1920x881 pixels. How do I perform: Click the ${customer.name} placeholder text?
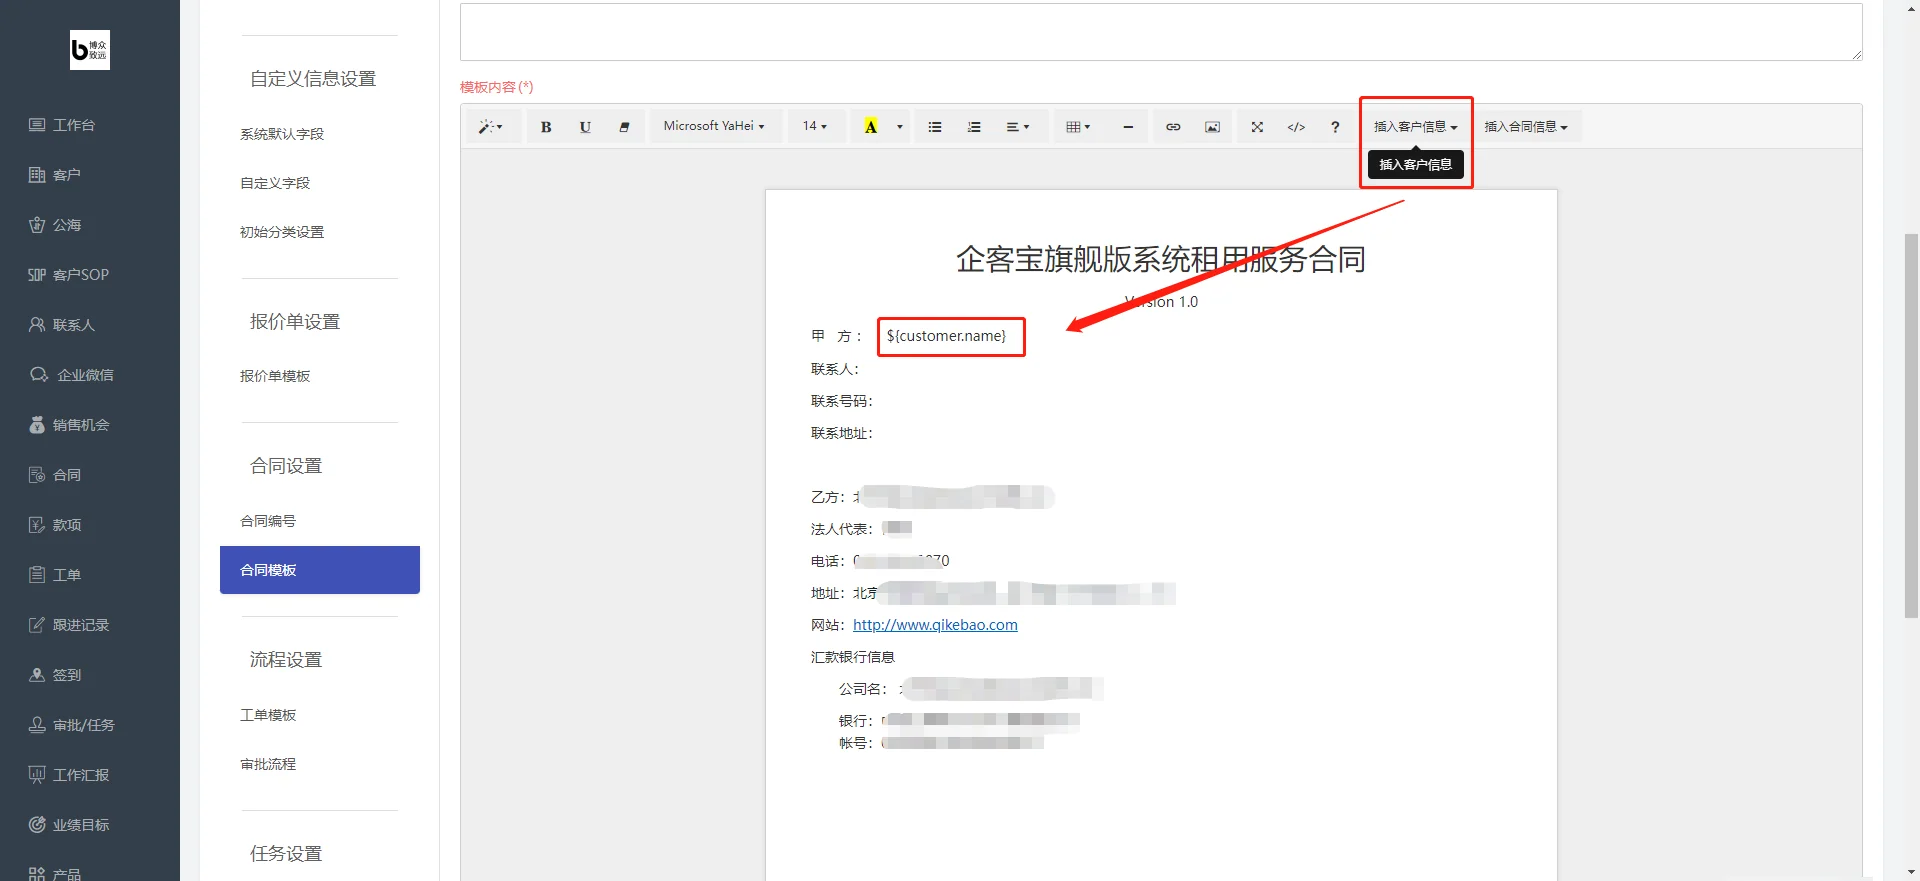(946, 336)
